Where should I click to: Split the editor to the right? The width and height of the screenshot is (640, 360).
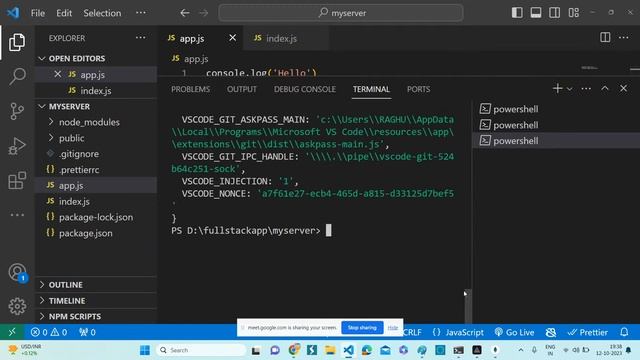click(x=605, y=38)
